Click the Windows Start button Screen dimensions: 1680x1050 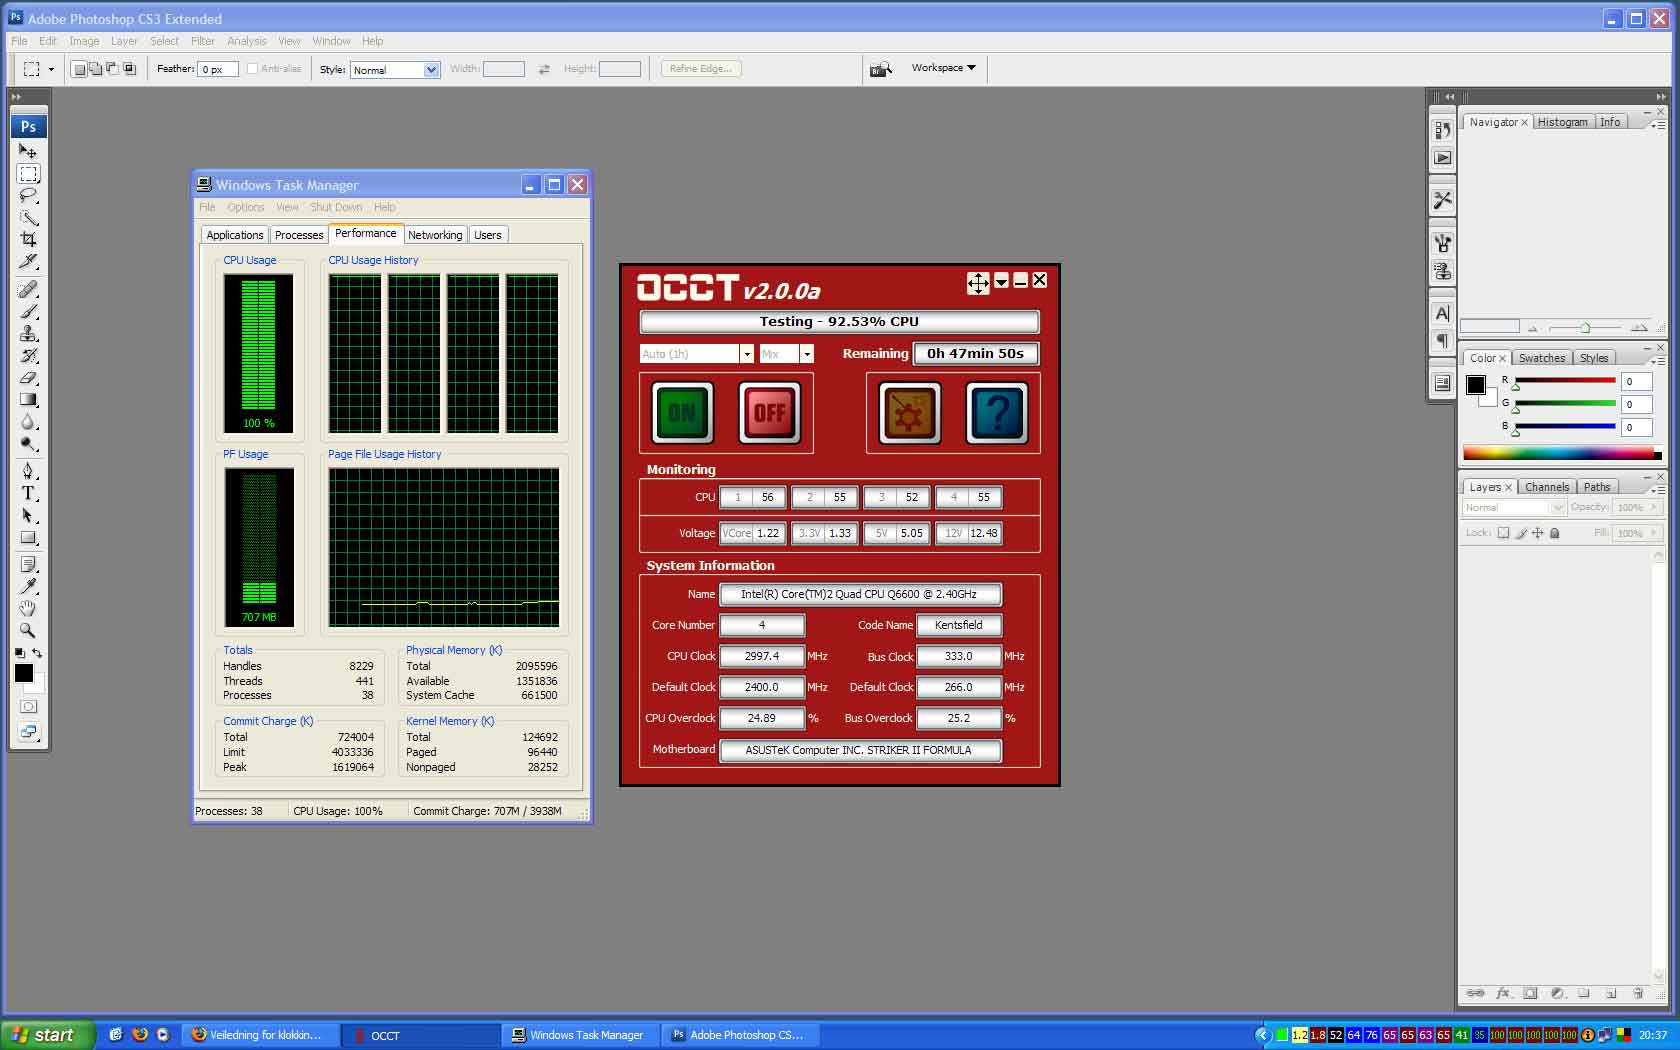click(47, 1035)
